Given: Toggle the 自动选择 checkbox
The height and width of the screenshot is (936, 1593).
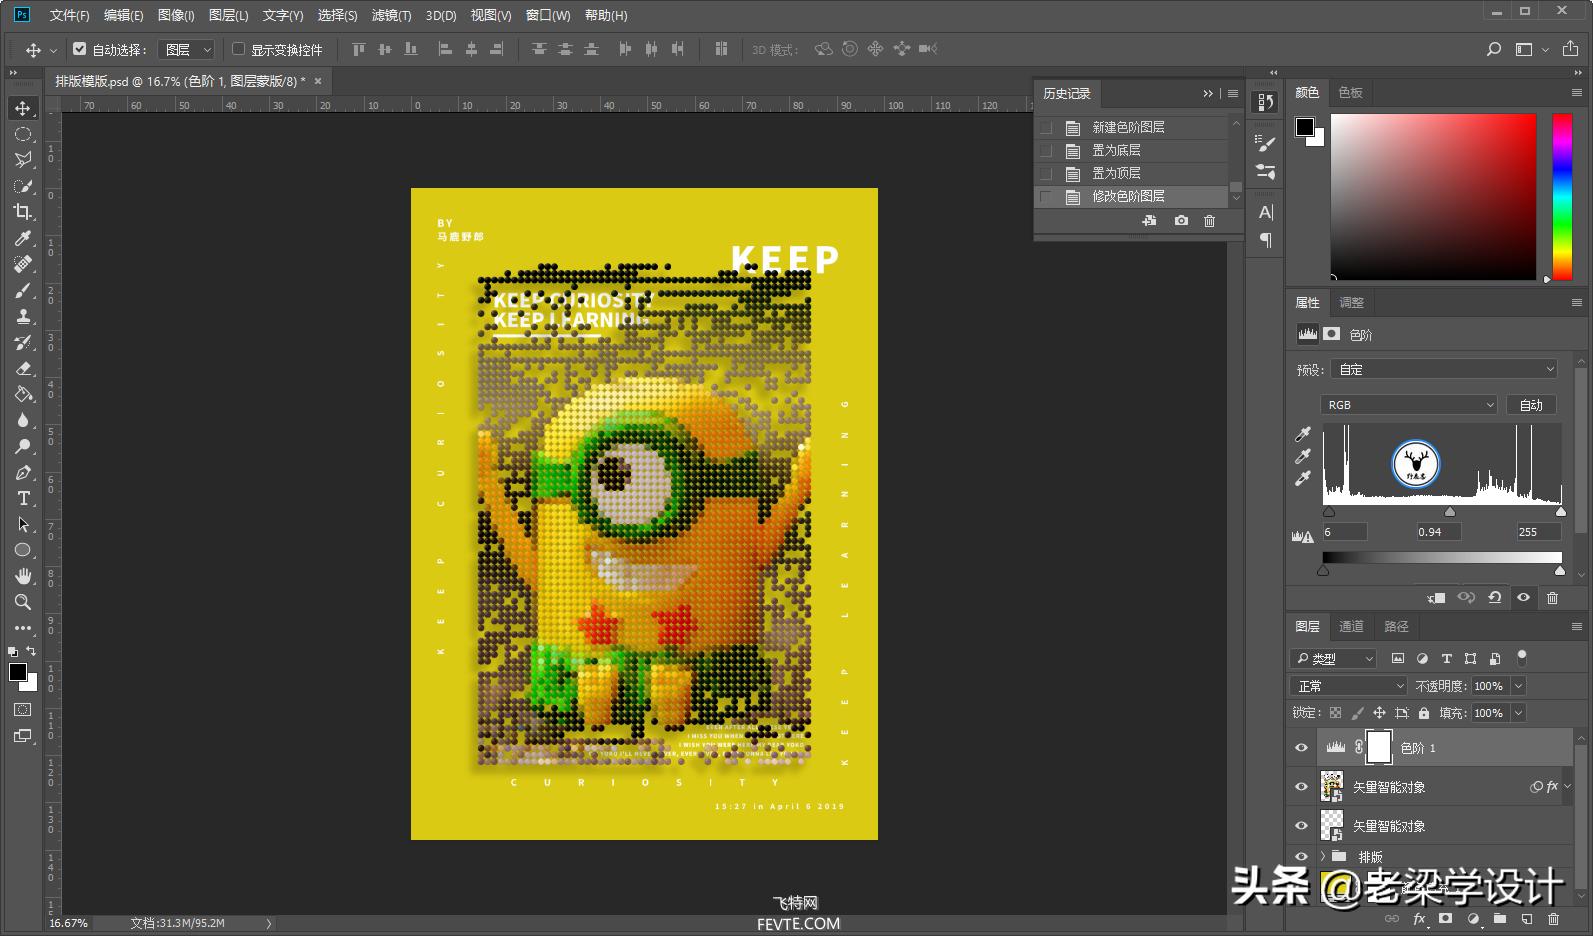Looking at the screenshot, I should click(80, 49).
